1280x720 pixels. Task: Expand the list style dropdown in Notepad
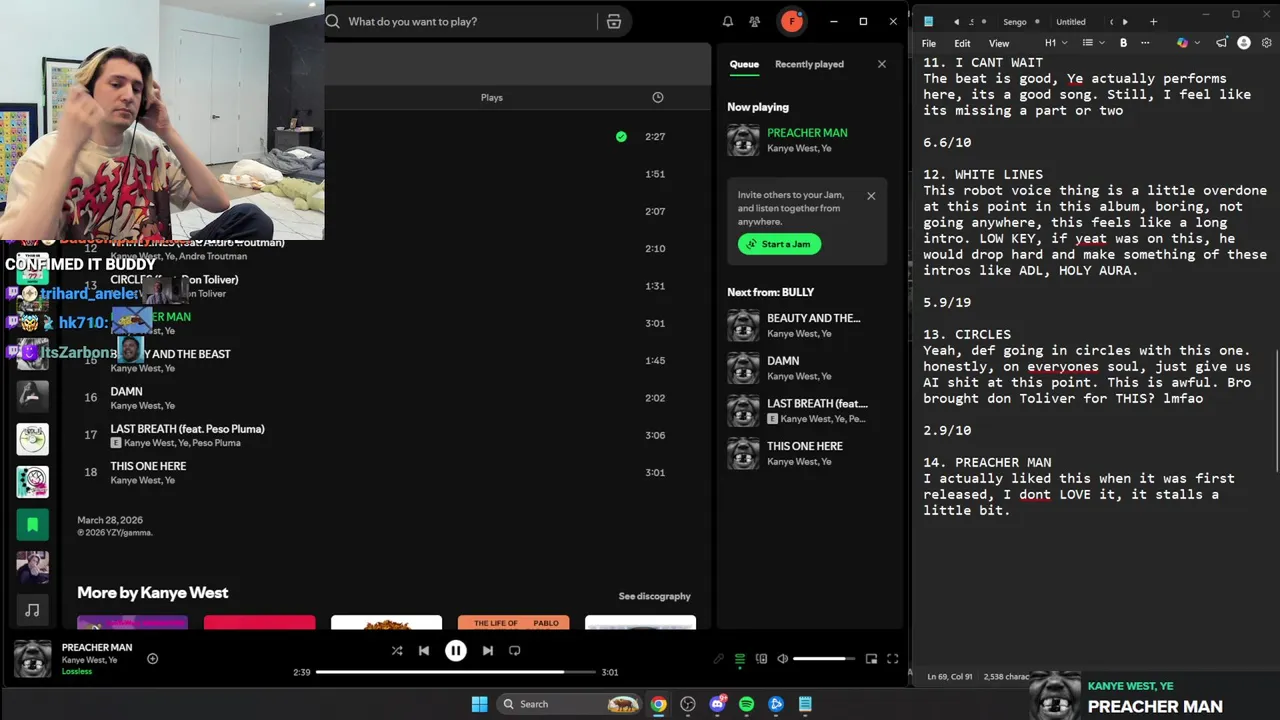(x=1093, y=43)
